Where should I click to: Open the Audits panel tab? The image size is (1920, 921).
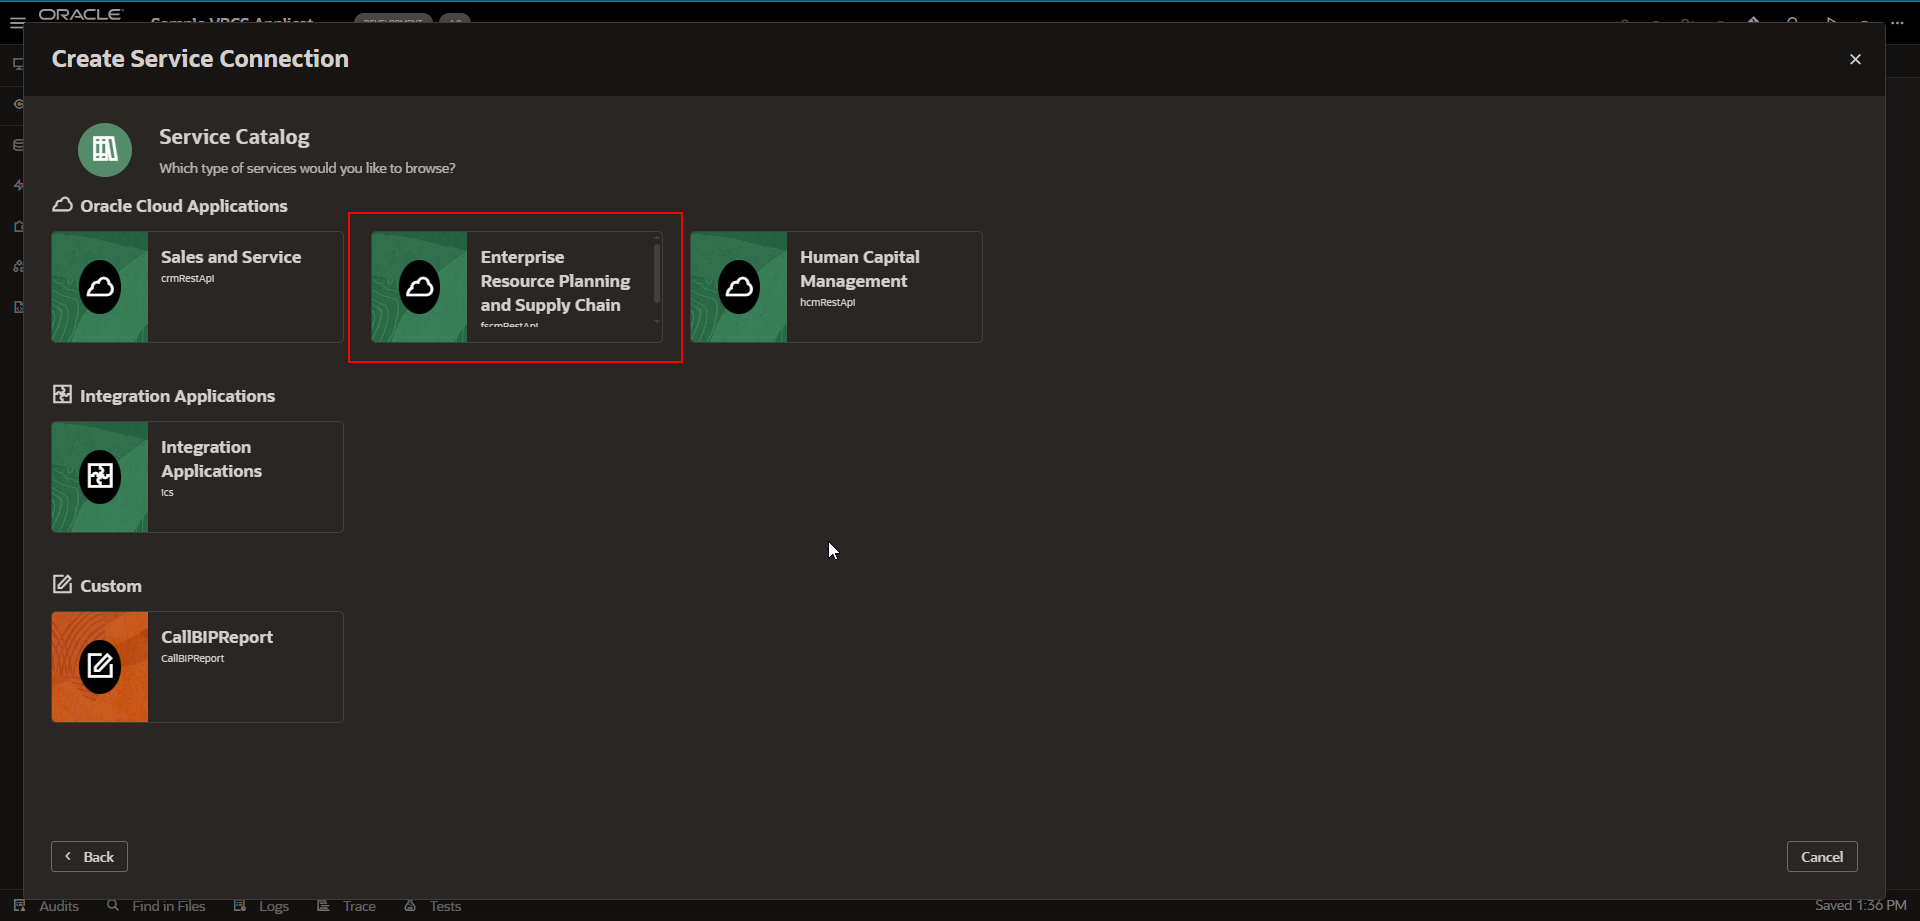47,906
